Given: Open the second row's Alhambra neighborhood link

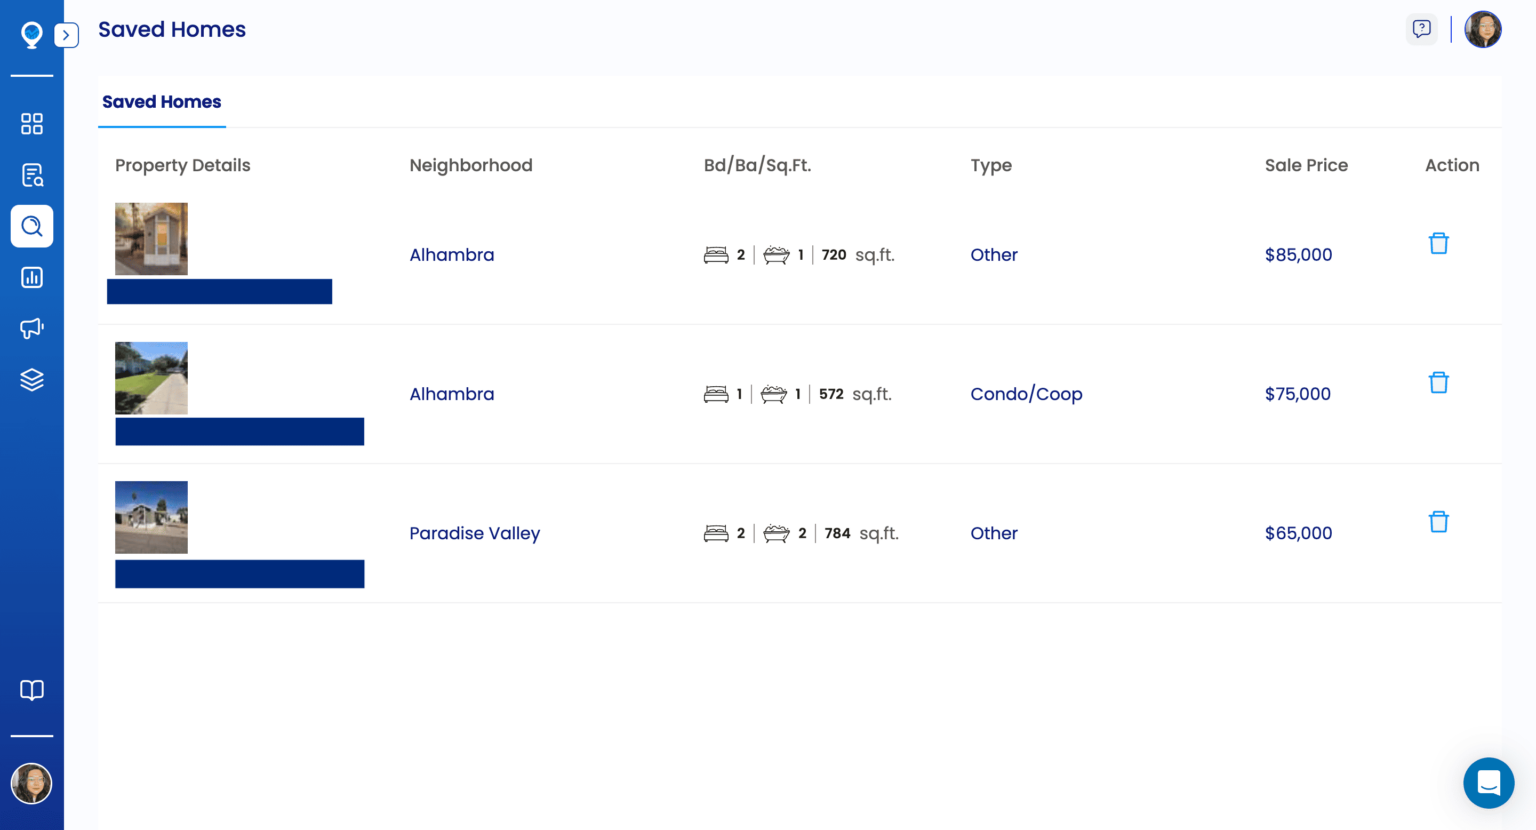Looking at the screenshot, I should [x=452, y=393].
